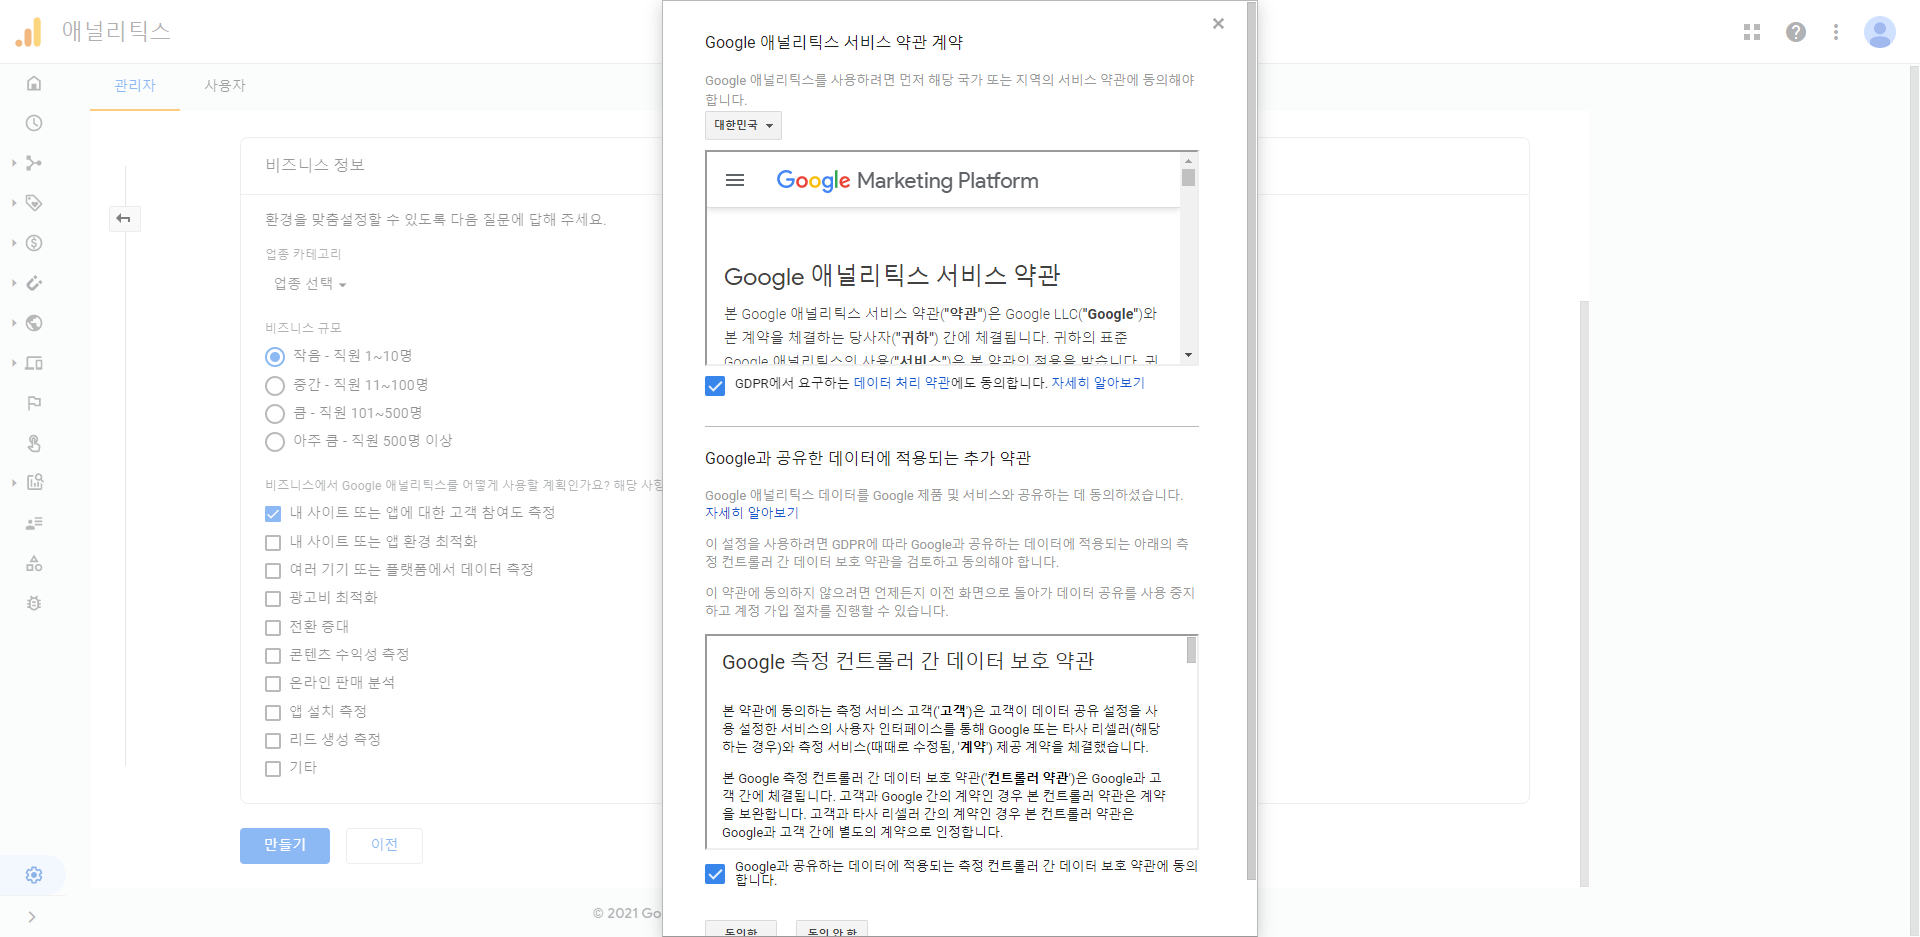Open the 대한민국 country dropdown
This screenshot has width=1920, height=937.
(743, 125)
